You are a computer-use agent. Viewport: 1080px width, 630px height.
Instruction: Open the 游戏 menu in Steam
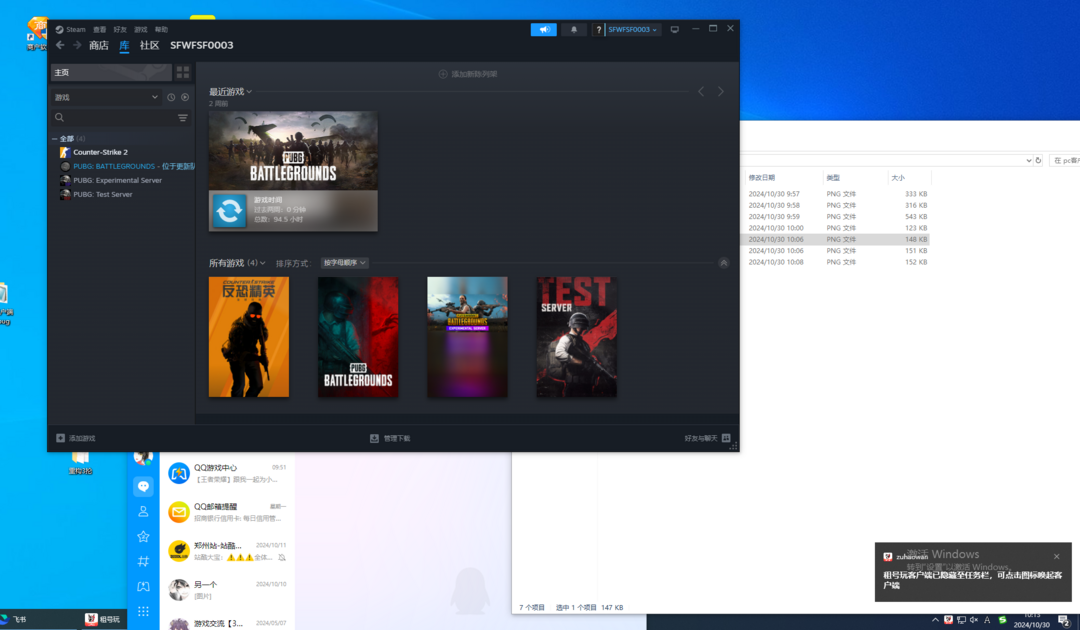141,30
